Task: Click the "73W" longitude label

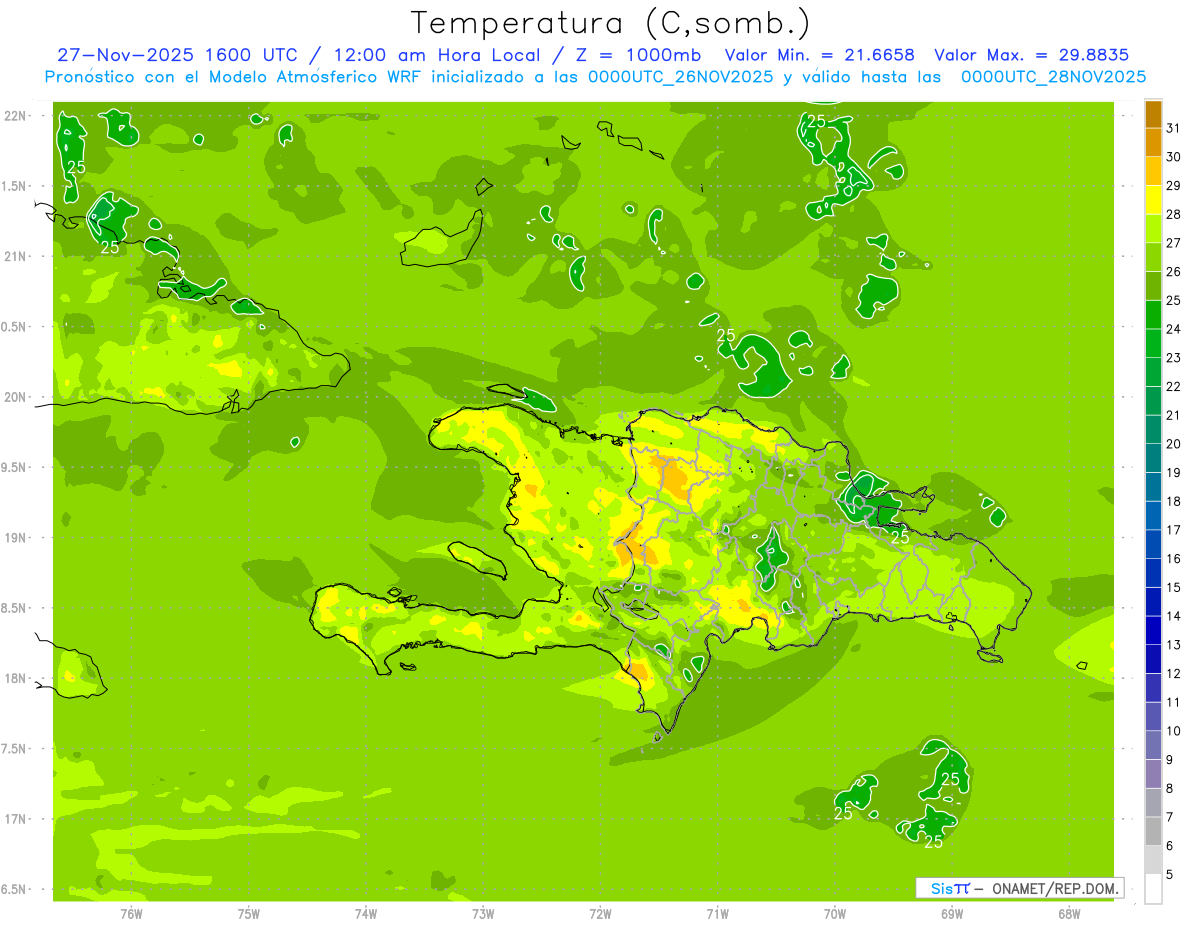Action: pyautogui.click(x=483, y=913)
